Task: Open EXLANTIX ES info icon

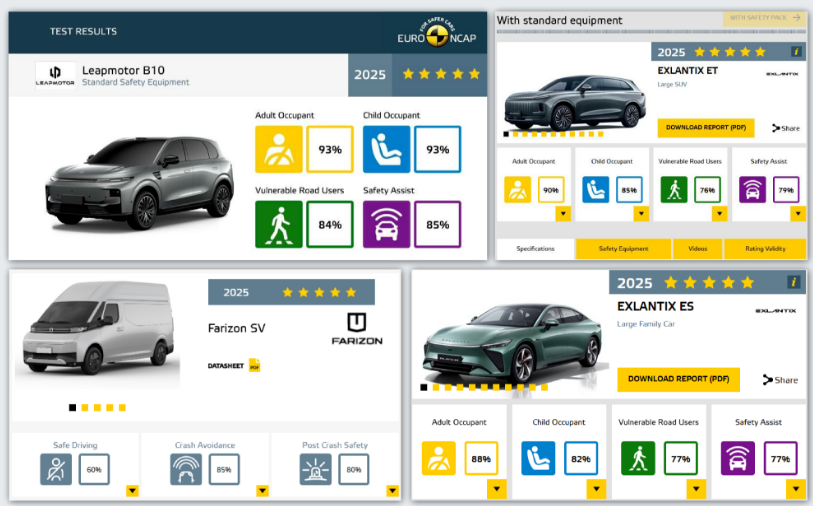Action: (793, 282)
